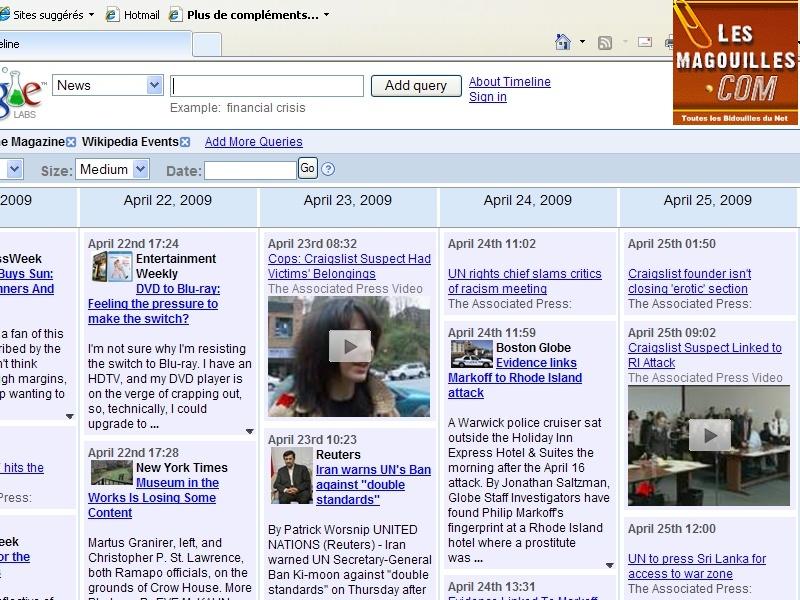
Task: Click the browser Home icon
Action: coord(563,42)
